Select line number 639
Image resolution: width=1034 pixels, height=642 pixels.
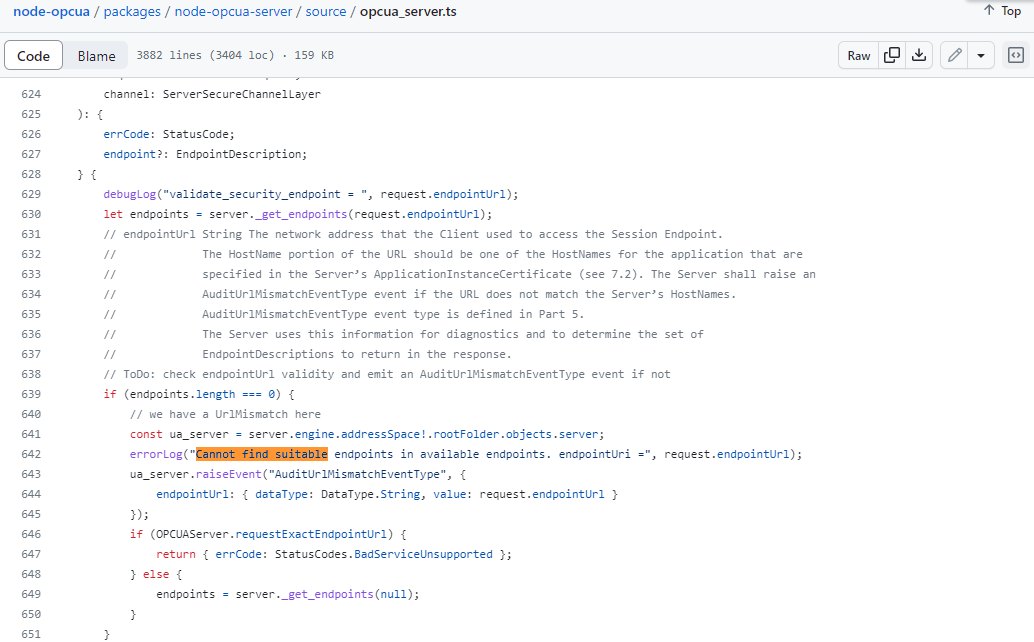pos(31,394)
